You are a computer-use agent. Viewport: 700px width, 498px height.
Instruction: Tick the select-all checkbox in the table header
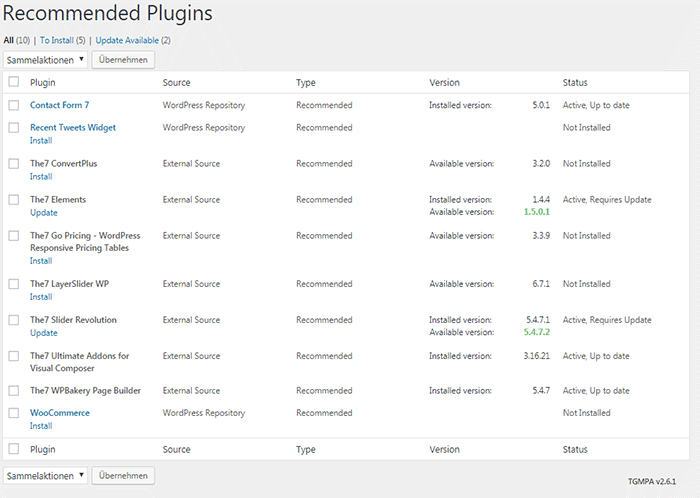(14, 82)
